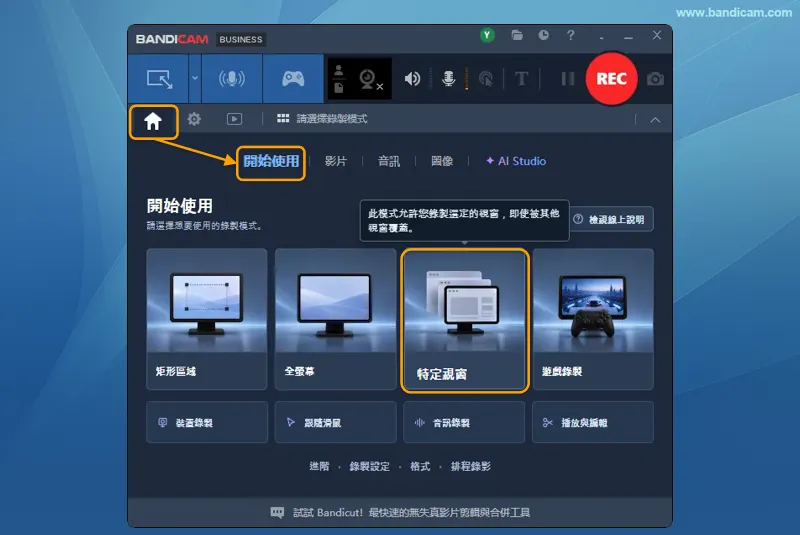Minimize the Bandicam window
This screenshot has width=800, height=535.
click(628, 36)
